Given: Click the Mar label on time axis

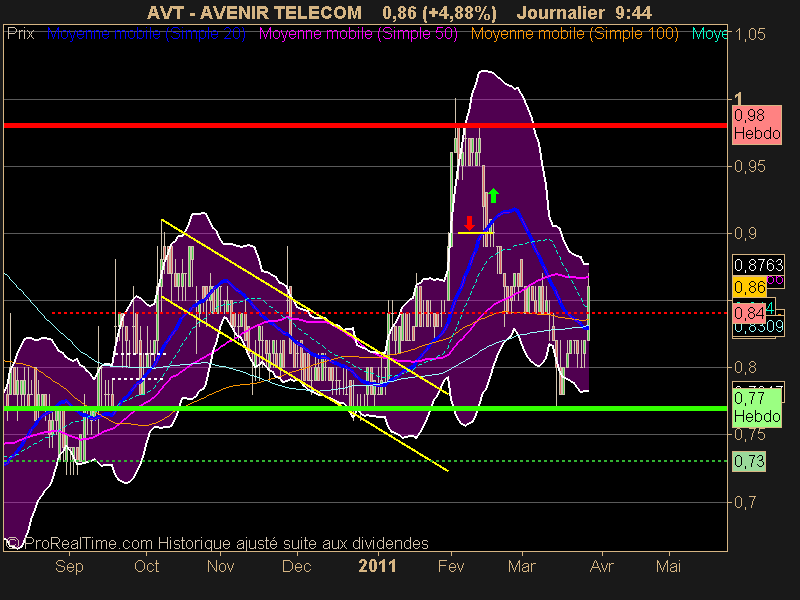Looking at the screenshot, I should pyautogui.click(x=522, y=566).
